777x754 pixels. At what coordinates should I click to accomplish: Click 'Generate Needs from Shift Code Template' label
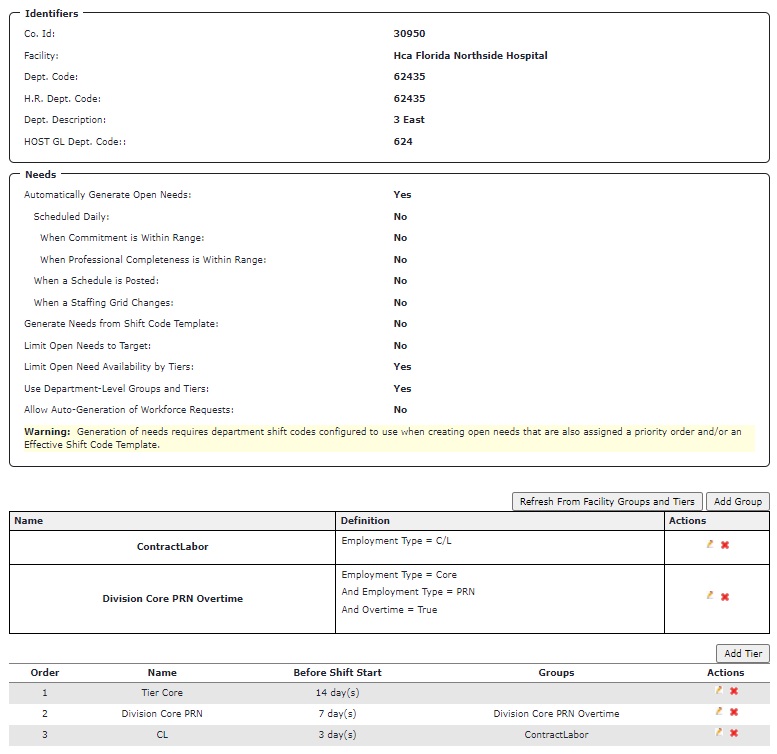point(121,323)
